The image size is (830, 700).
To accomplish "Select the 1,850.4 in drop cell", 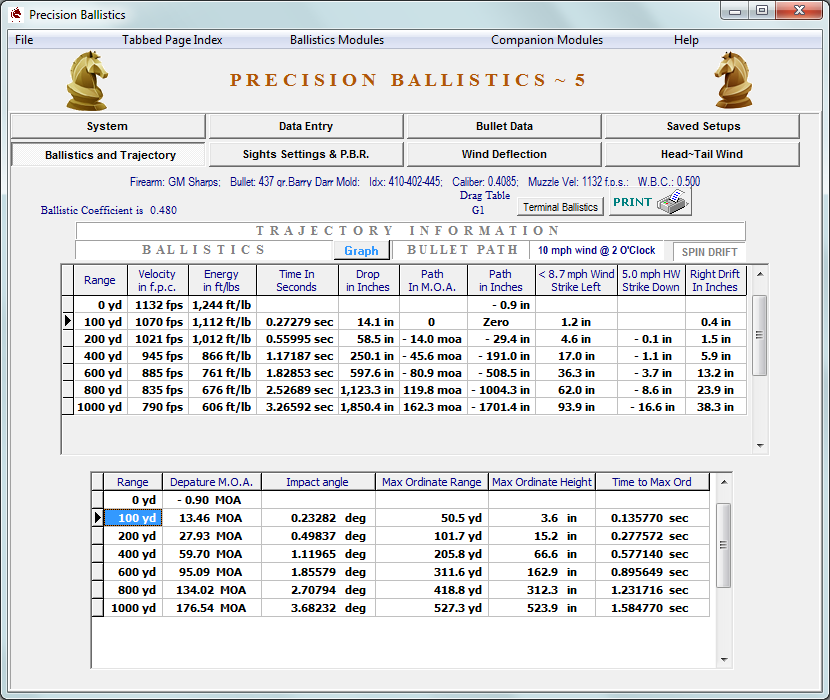I will tap(369, 407).
